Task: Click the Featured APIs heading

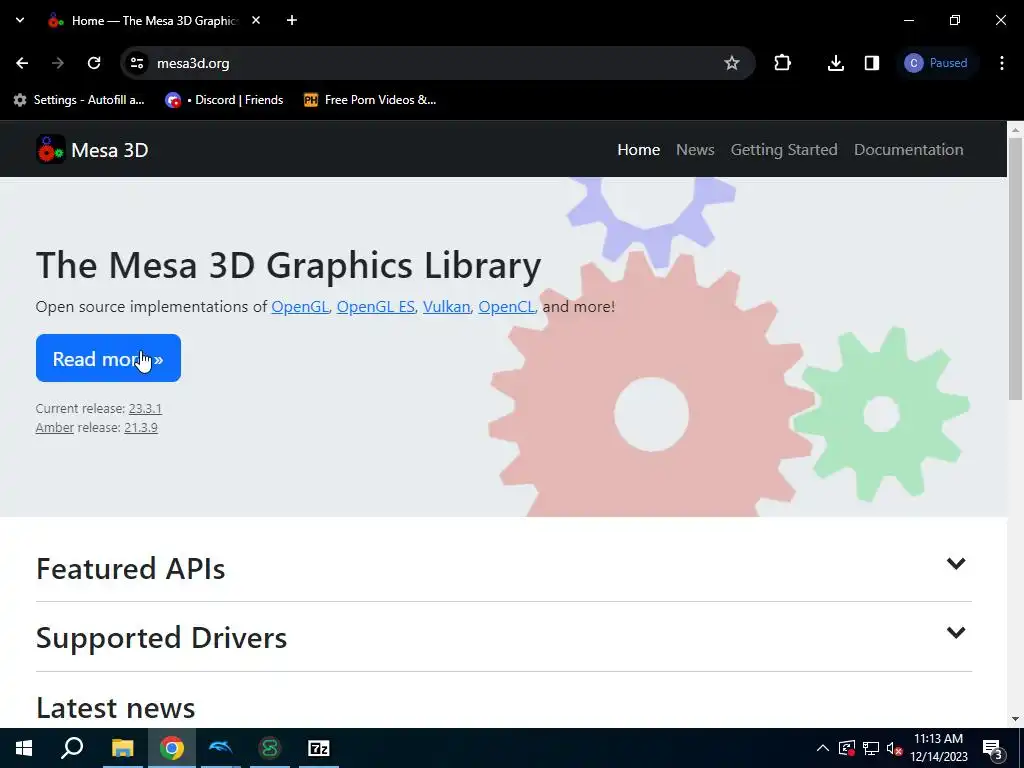Action: click(x=131, y=569)
